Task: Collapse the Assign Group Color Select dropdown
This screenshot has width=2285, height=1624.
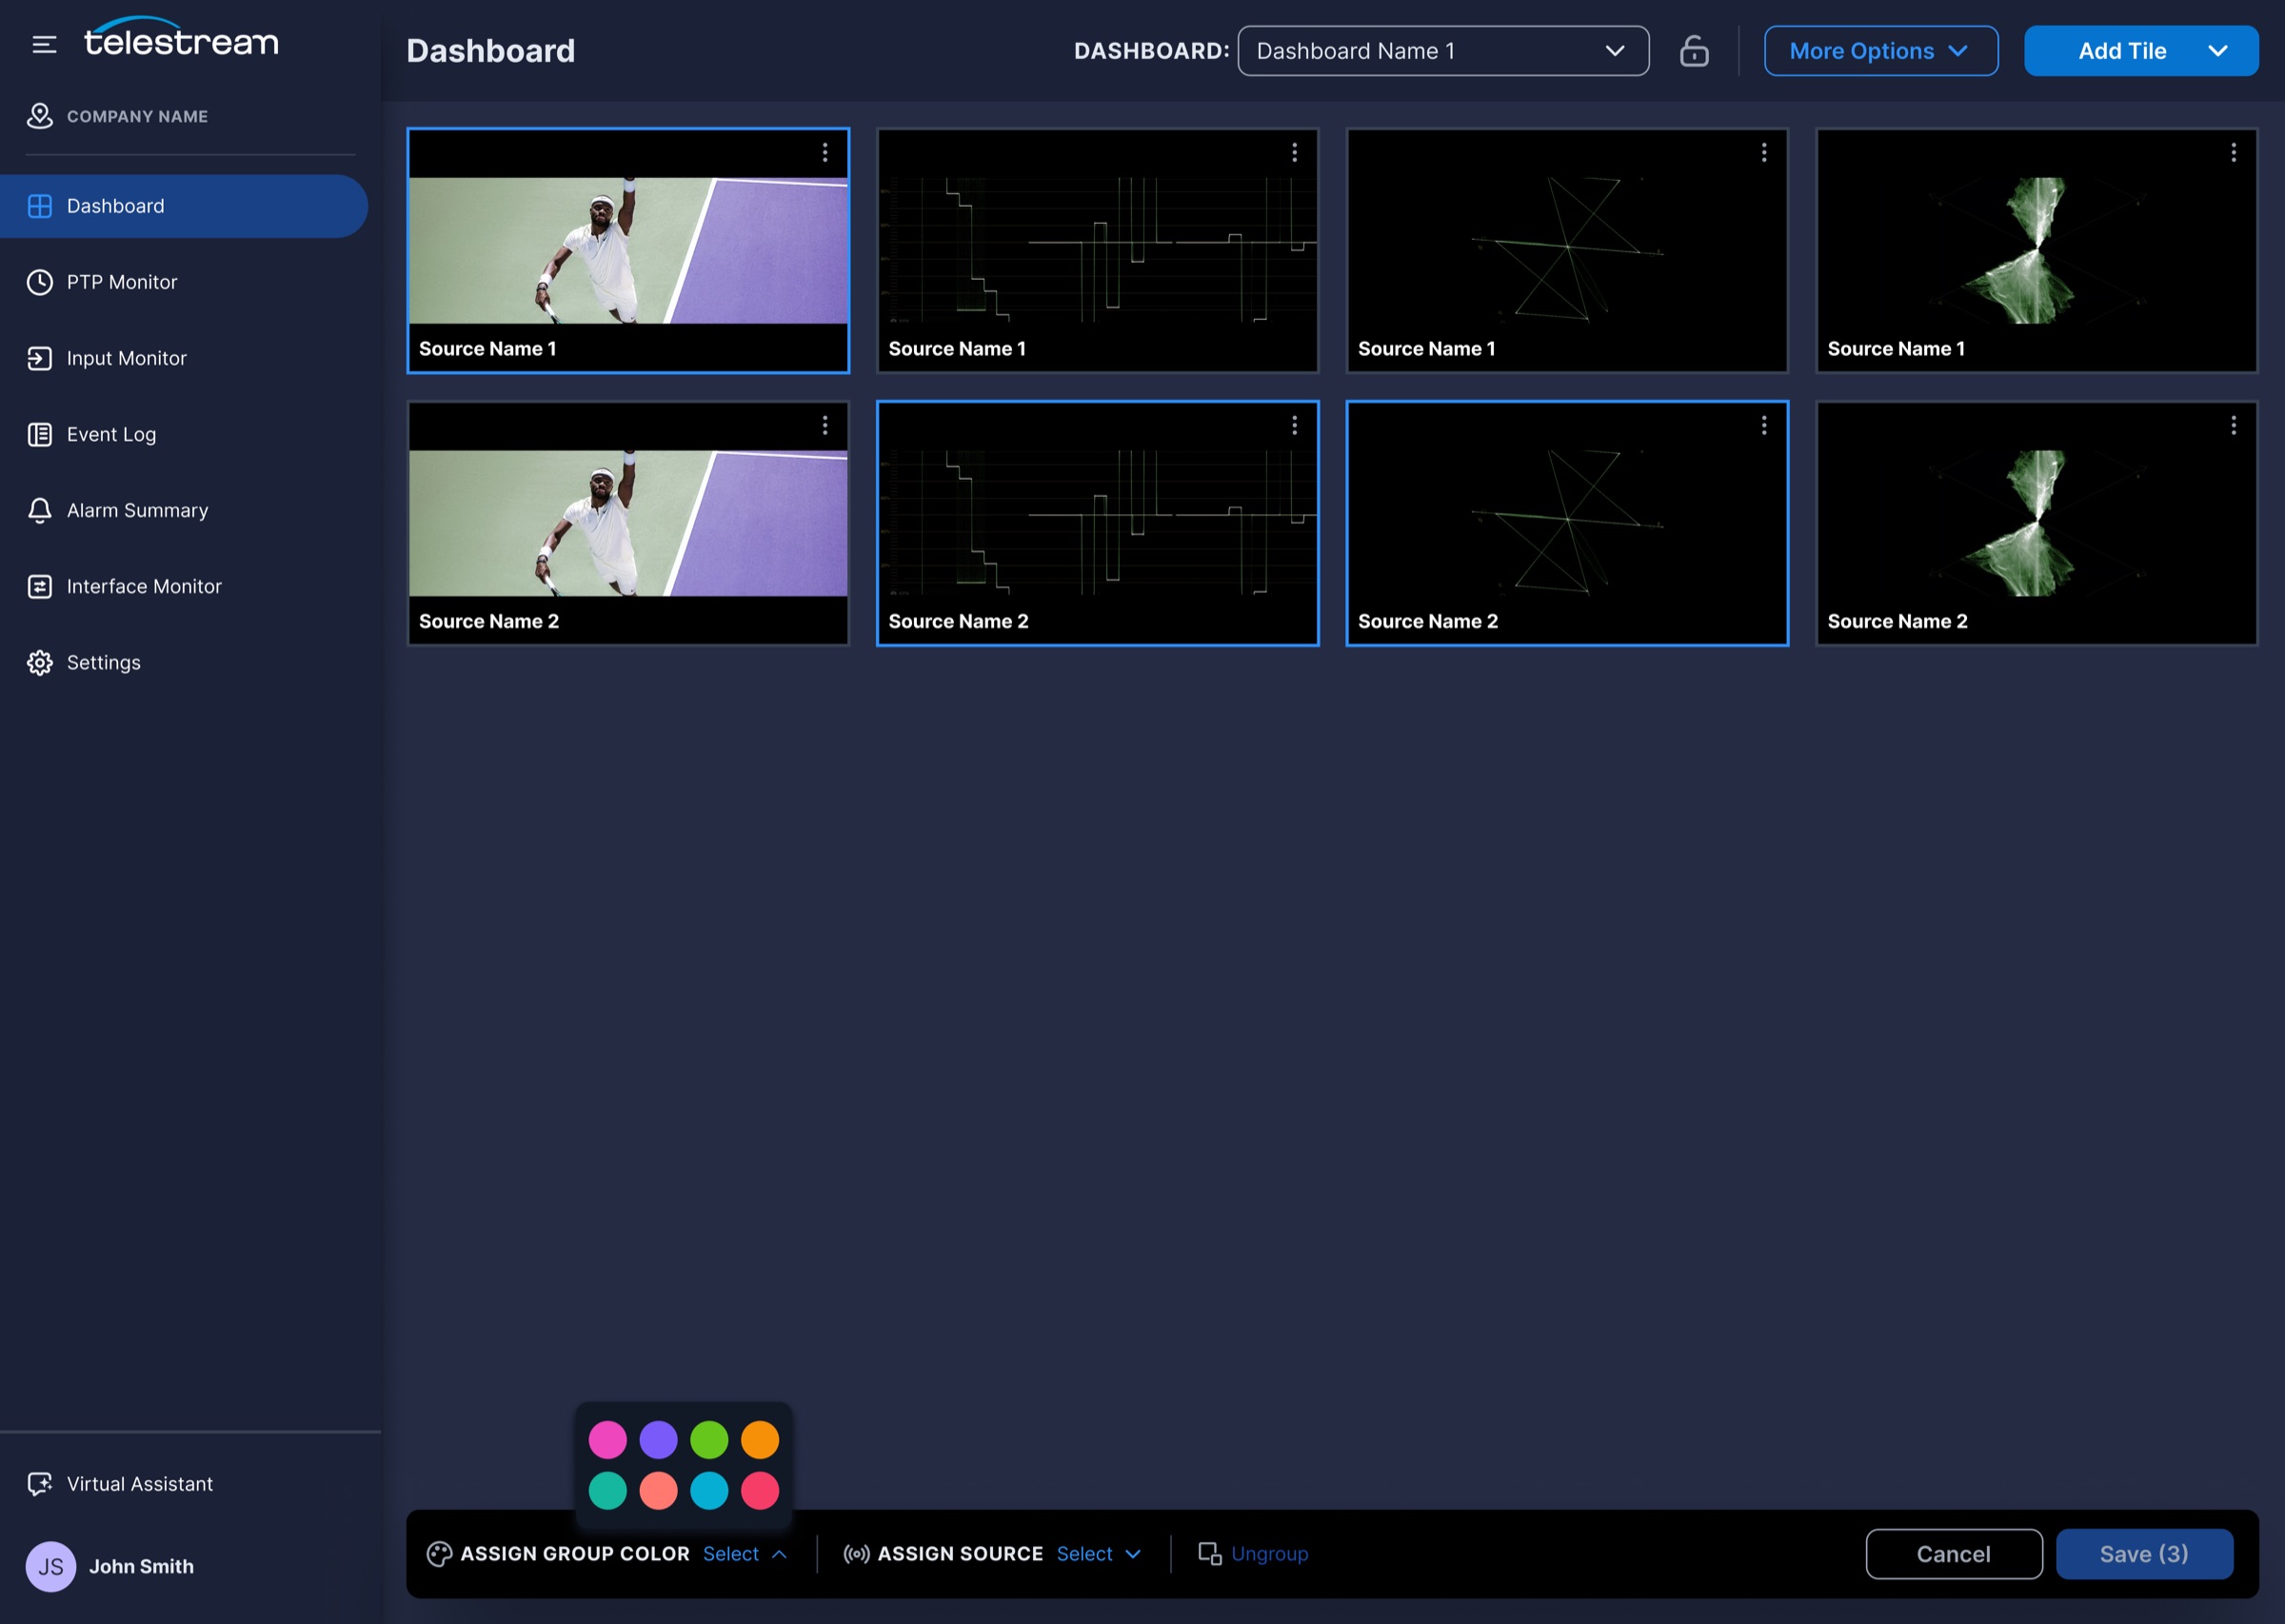Action: point(745,1553)
